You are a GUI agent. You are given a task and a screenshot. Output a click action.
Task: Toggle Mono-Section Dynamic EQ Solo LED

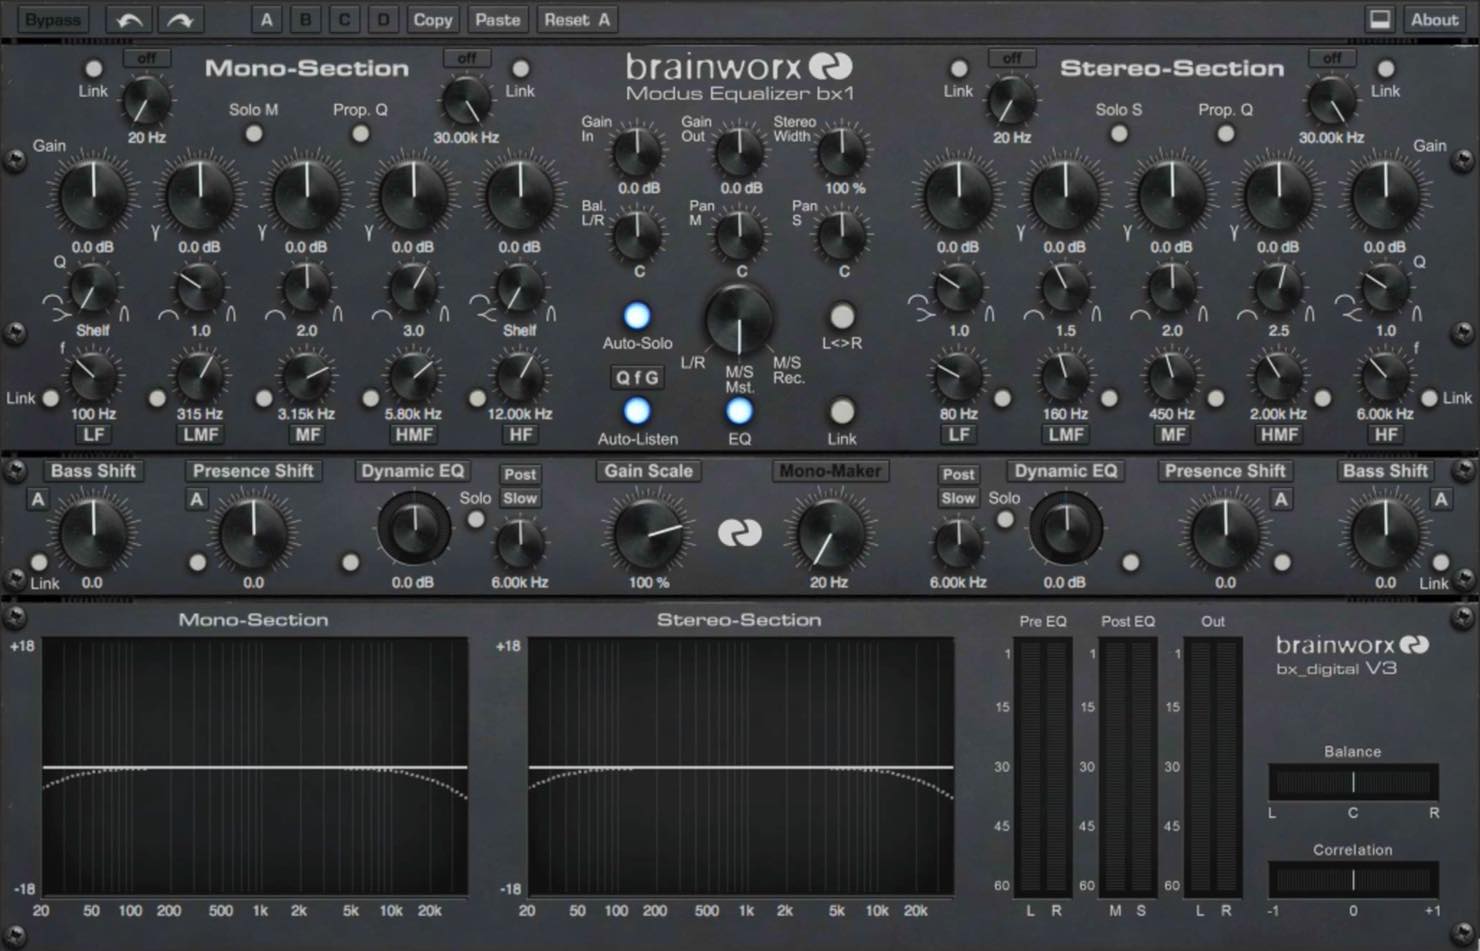[x=476, y=519]
